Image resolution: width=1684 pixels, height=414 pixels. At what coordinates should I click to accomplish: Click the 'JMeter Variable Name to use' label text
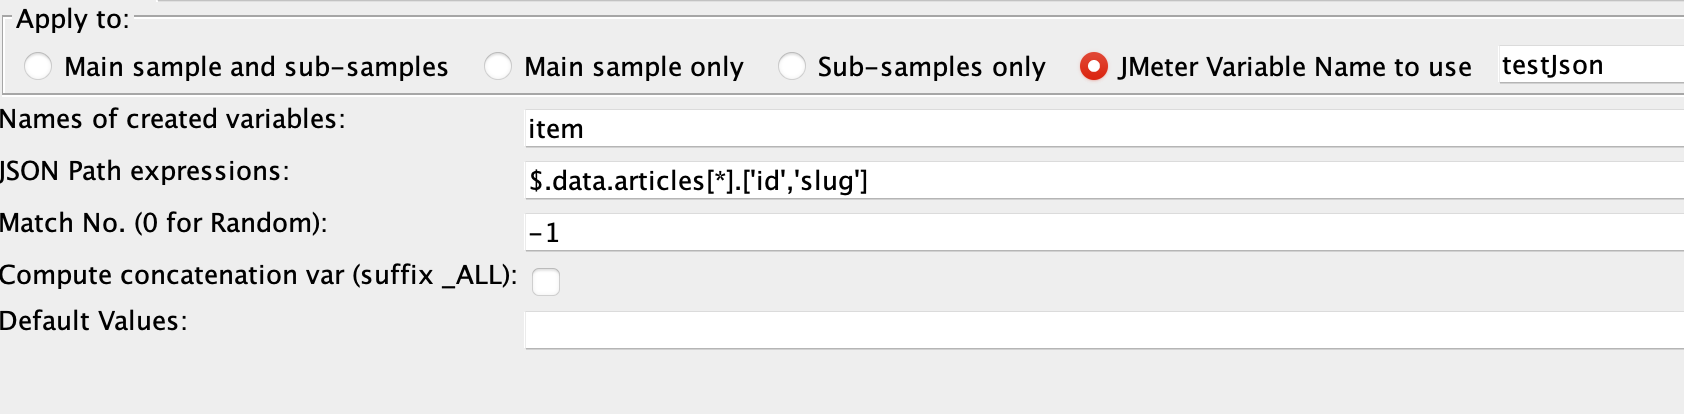(1295, 67)
